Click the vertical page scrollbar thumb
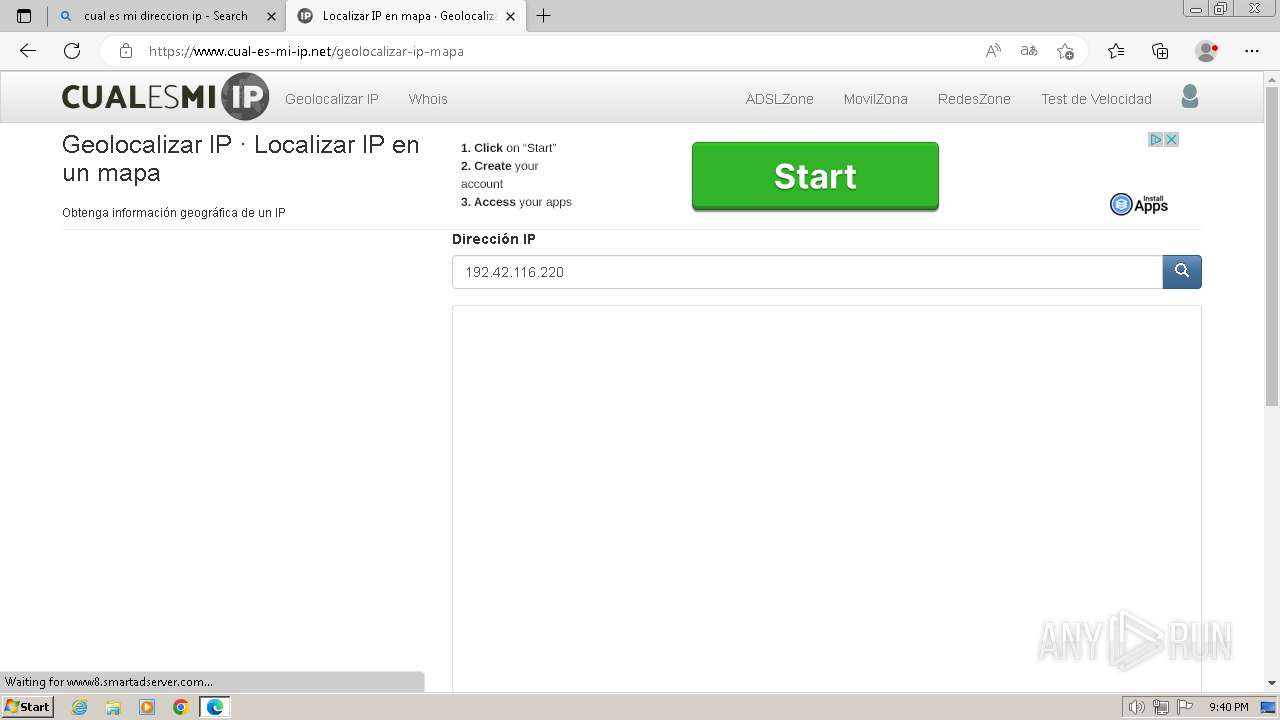The width and height of the screenshot is (1280, 720). coord(1272,246)
